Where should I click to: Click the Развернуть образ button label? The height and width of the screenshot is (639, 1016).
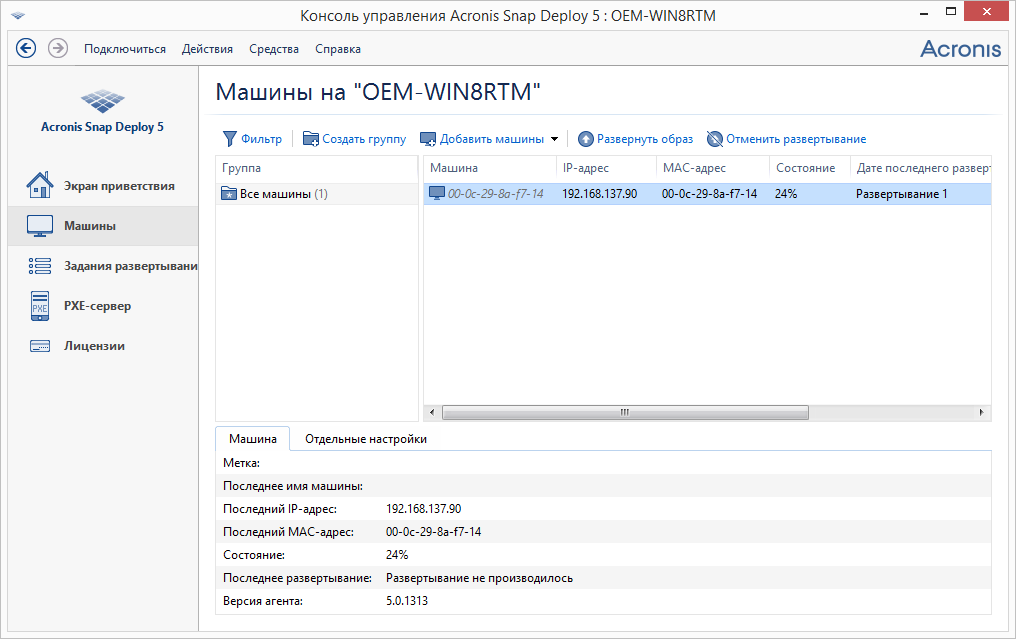[645, 139]
